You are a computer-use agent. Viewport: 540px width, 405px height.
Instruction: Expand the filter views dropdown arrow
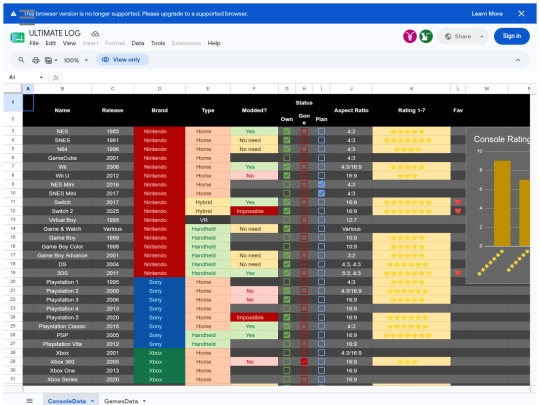(x=56, y=60)
